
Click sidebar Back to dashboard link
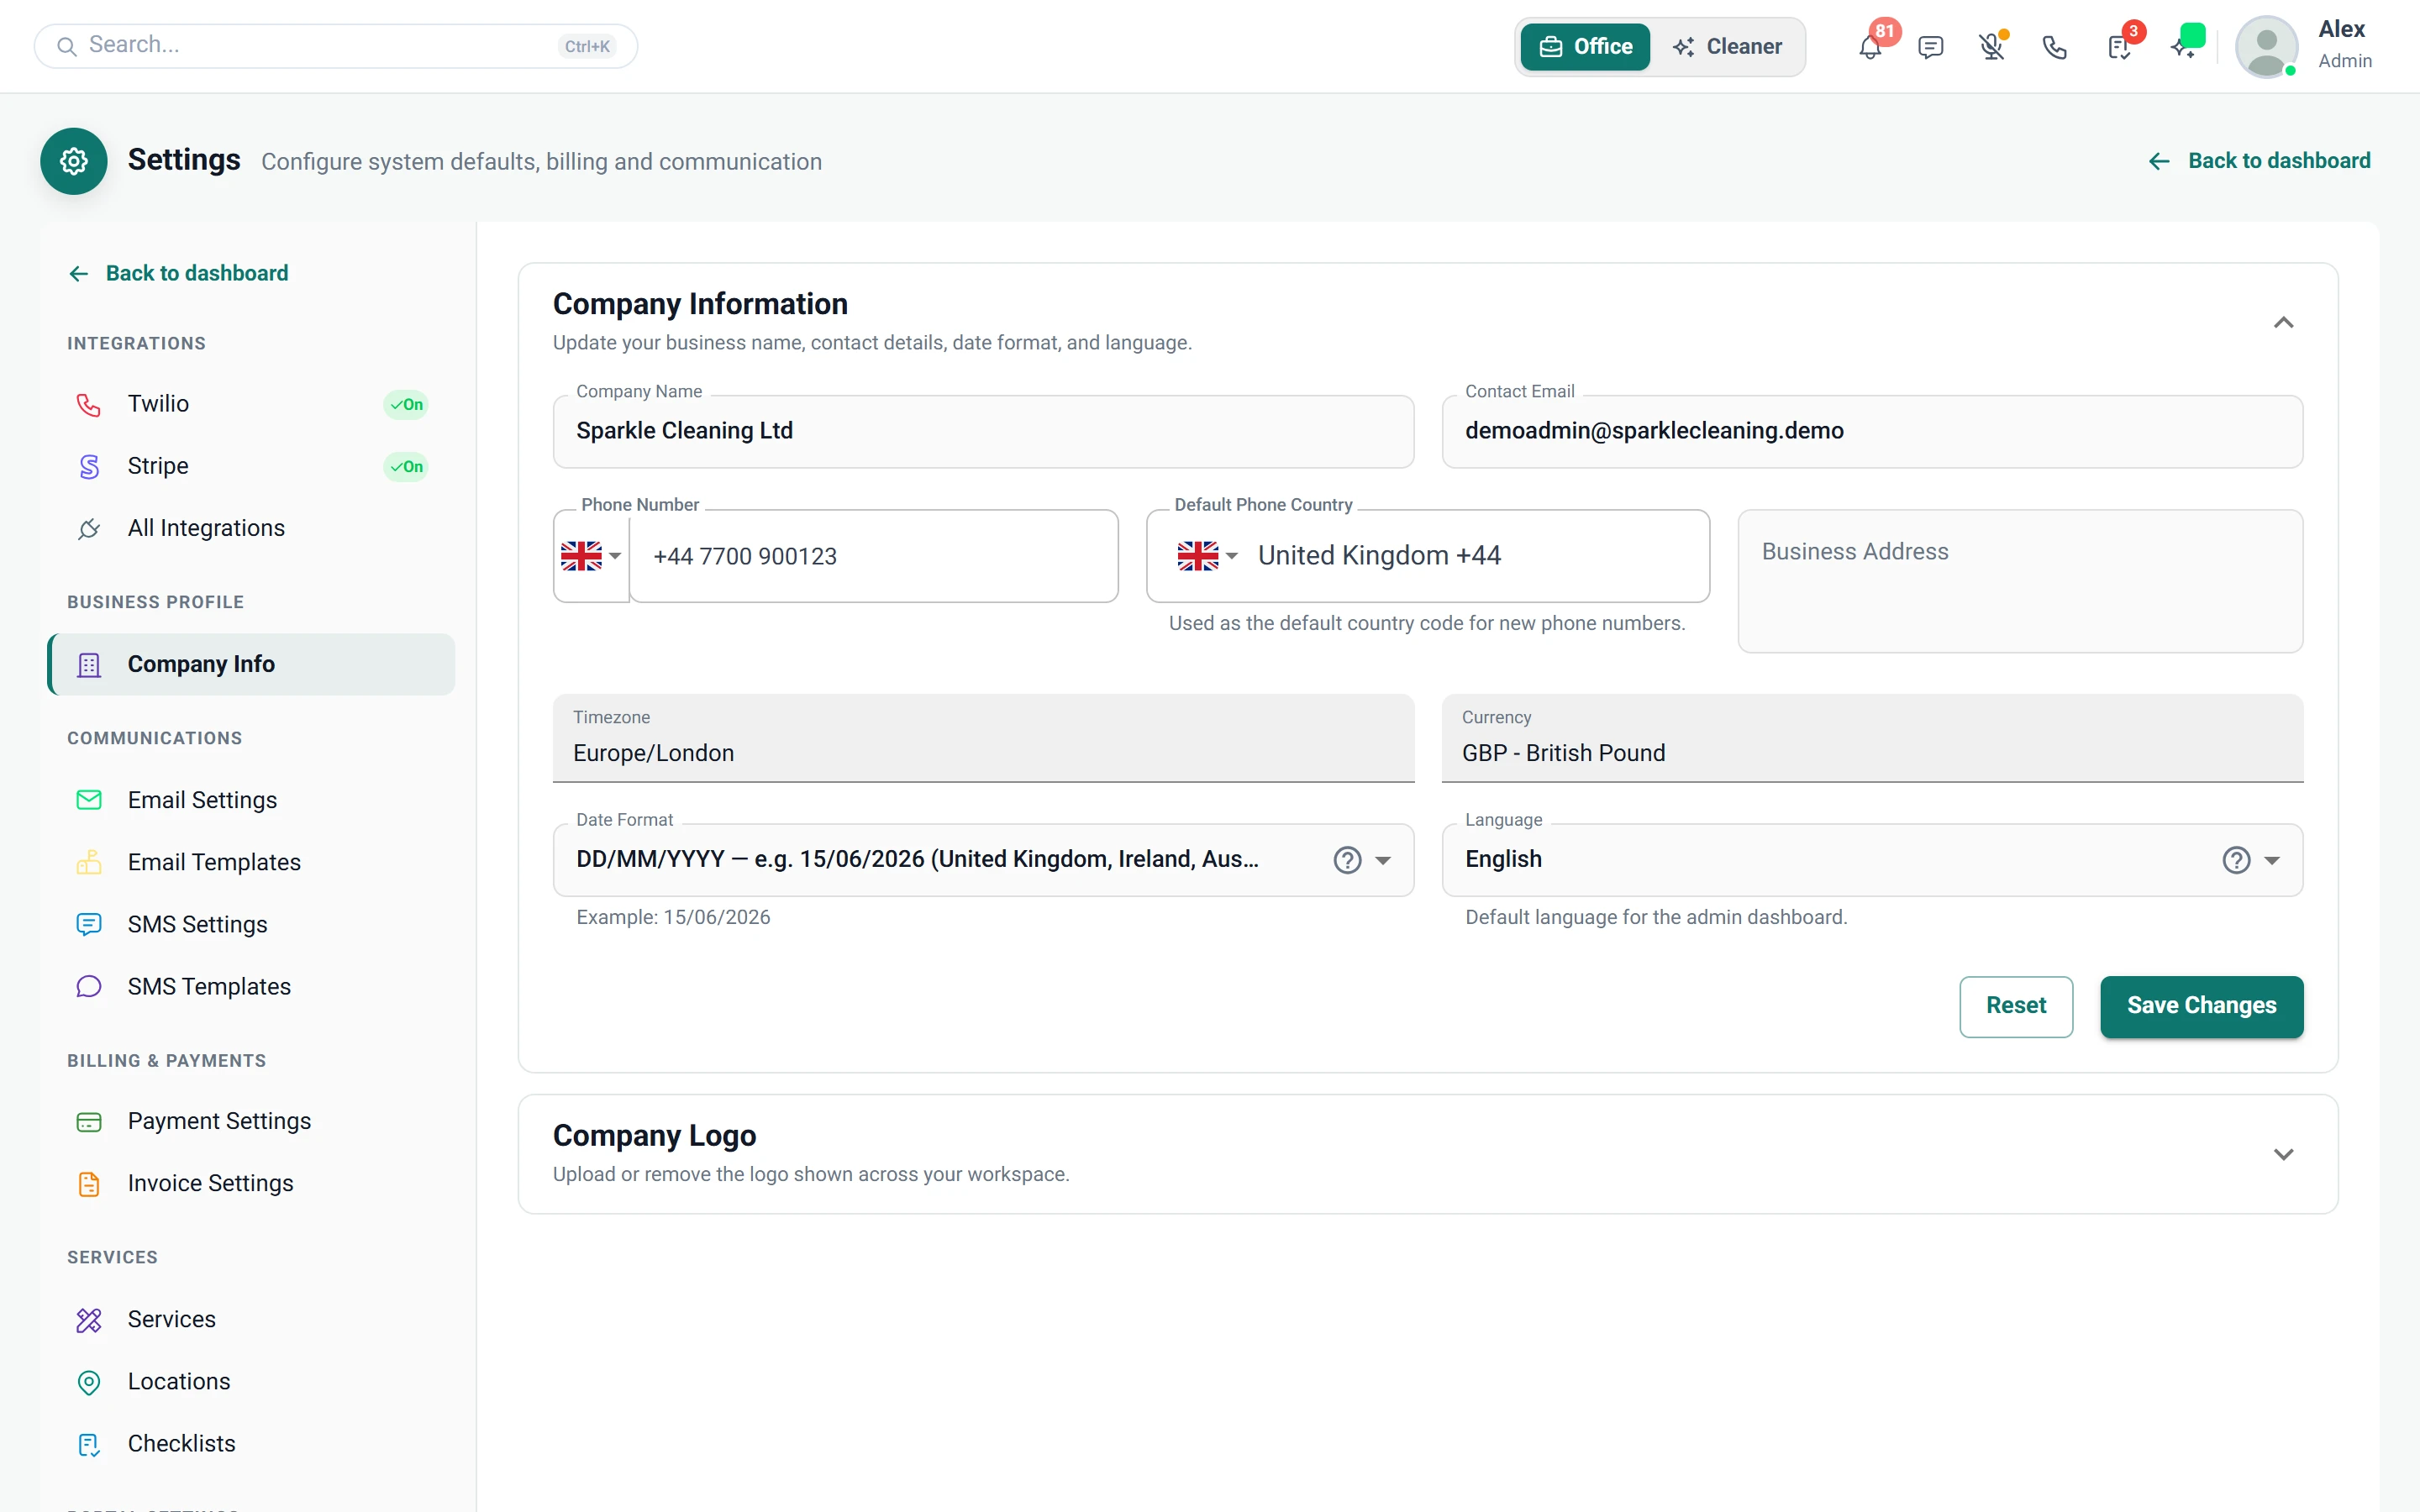178,273
